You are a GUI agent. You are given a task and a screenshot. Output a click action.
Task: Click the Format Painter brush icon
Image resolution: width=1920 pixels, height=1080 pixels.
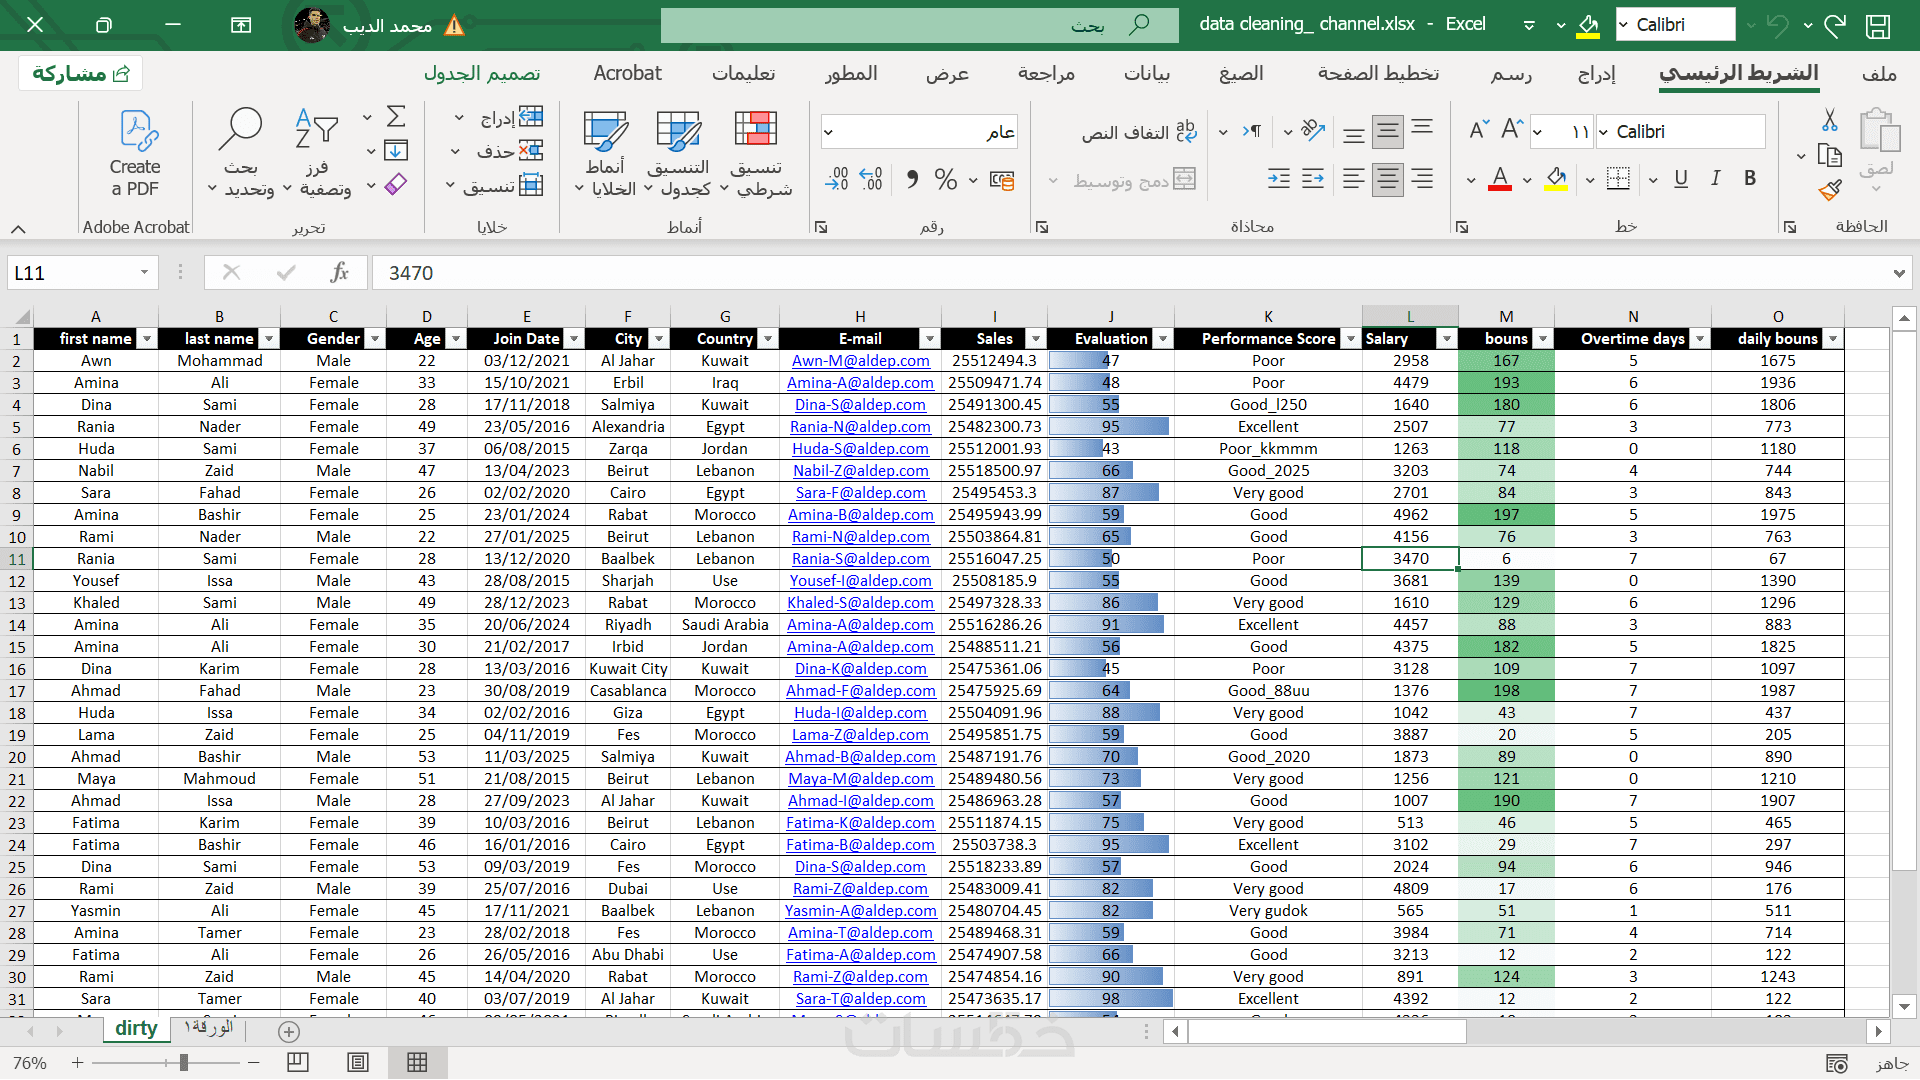(1830, 190)
